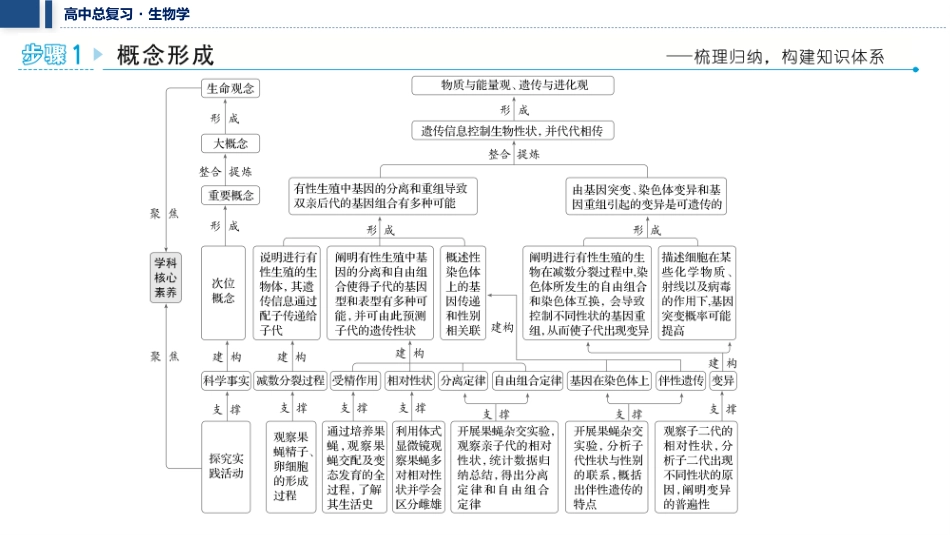Click box starting 说明进行有性生殖的生物体
950x535 pixels.
pos(288,293)
